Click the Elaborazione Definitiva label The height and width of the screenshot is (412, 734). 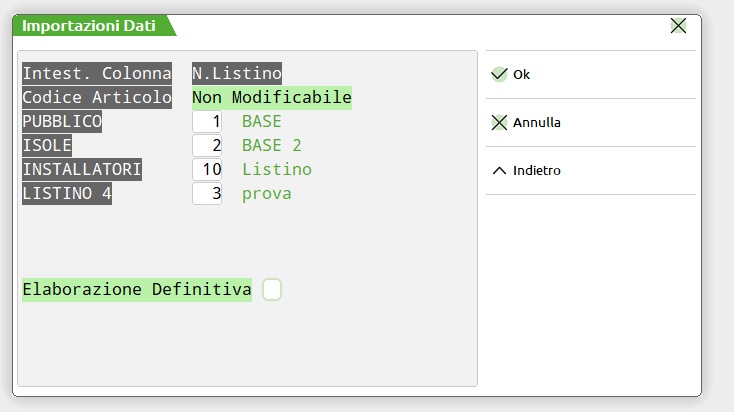tap(137, 290)
